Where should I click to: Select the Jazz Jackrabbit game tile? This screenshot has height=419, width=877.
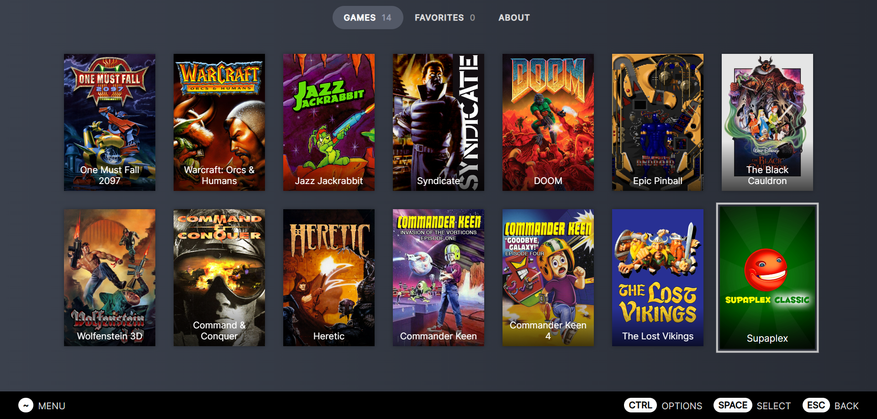pyautogui.click(x=329, y=123)
